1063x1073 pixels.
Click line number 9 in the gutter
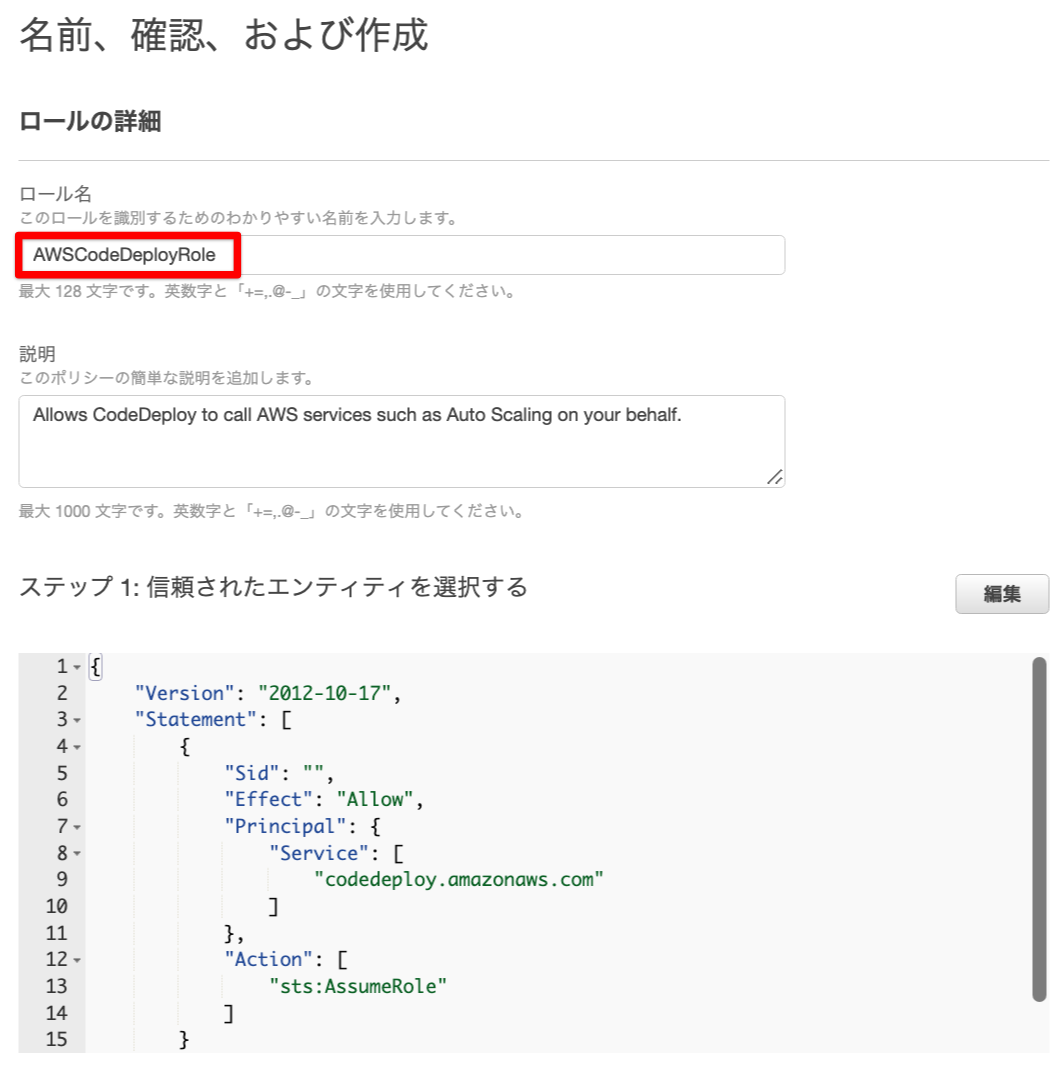62,879
